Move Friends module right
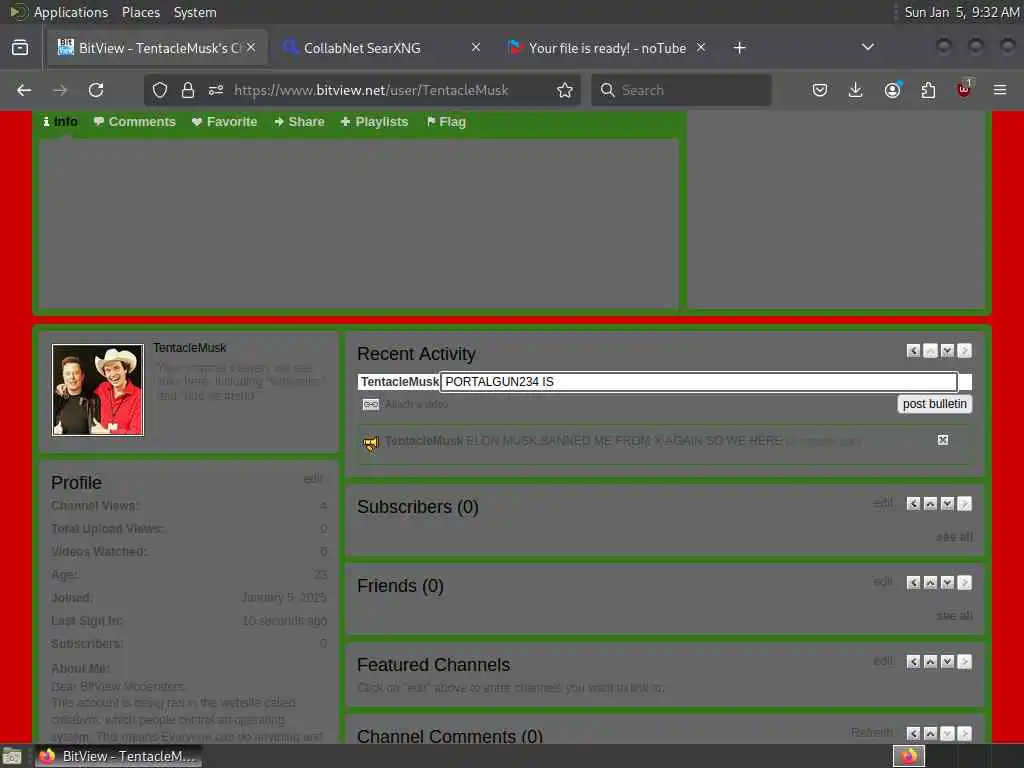The width and height of the screenshot is (1024, 768). (x=965, y=583)
